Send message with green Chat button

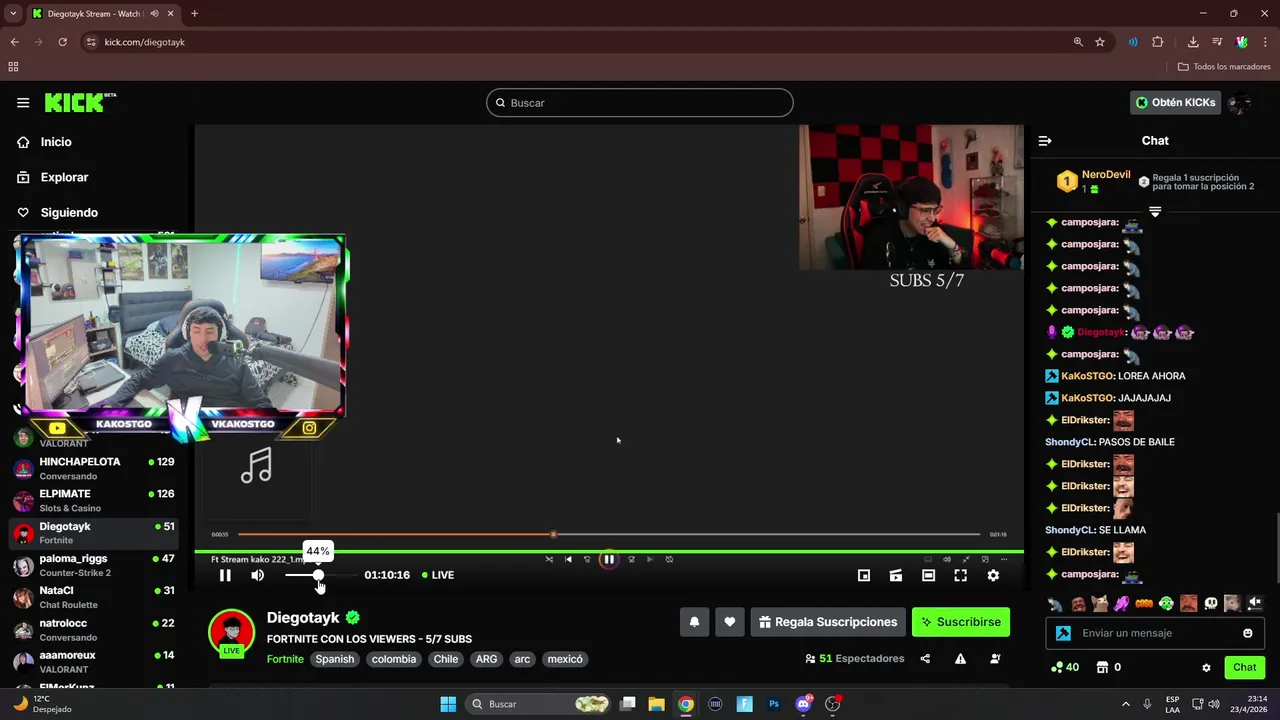1244,667
